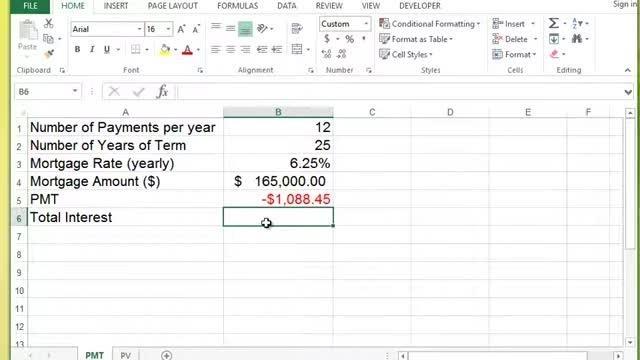Click the Merge & Center icon
This screenshot has width=640, height=360.
tap(297, 49)
